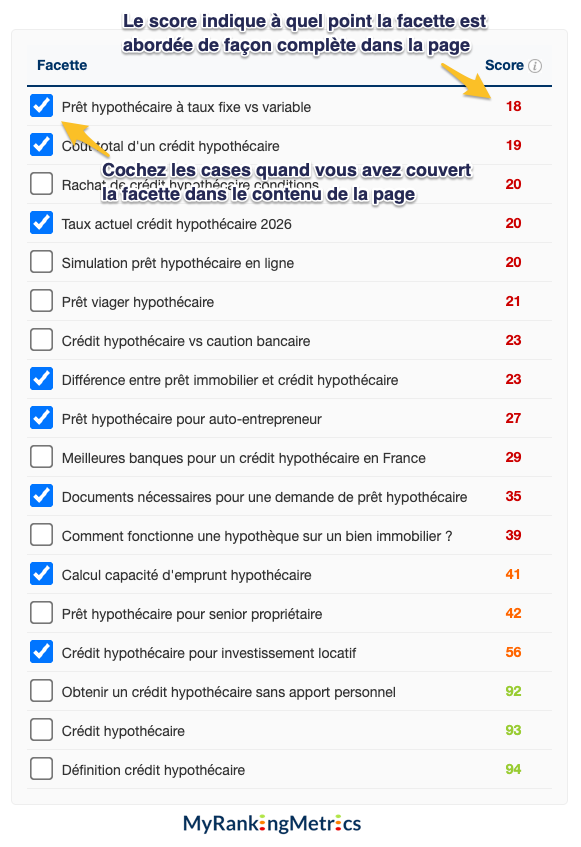Screen dimensions: 581x847
Task: Uncheck Prêt hypothécaire à taux fixe vs variable
Action: [42, 106]
